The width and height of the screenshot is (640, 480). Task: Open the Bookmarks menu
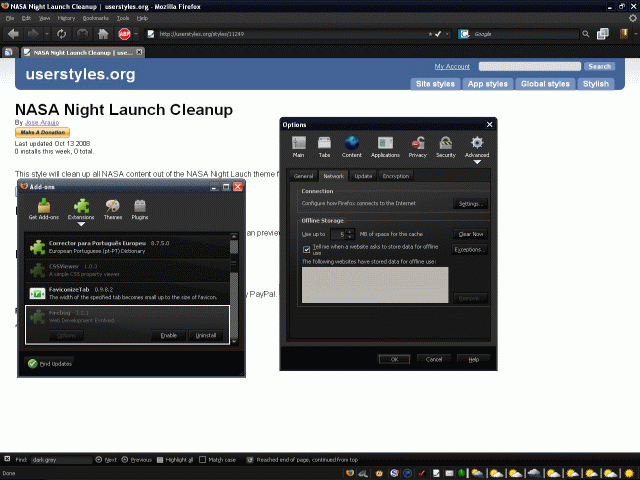point(96,18)
